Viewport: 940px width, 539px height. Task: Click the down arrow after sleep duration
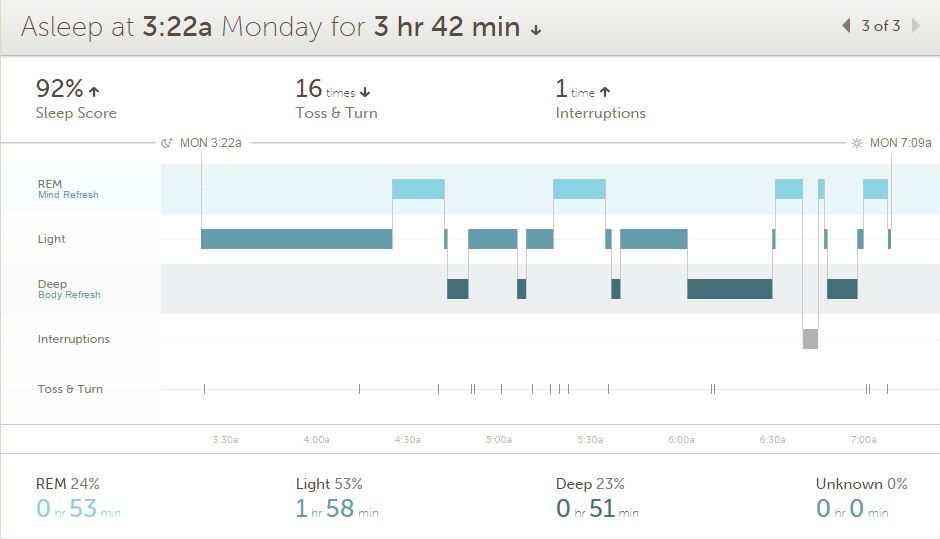(536, 30)
